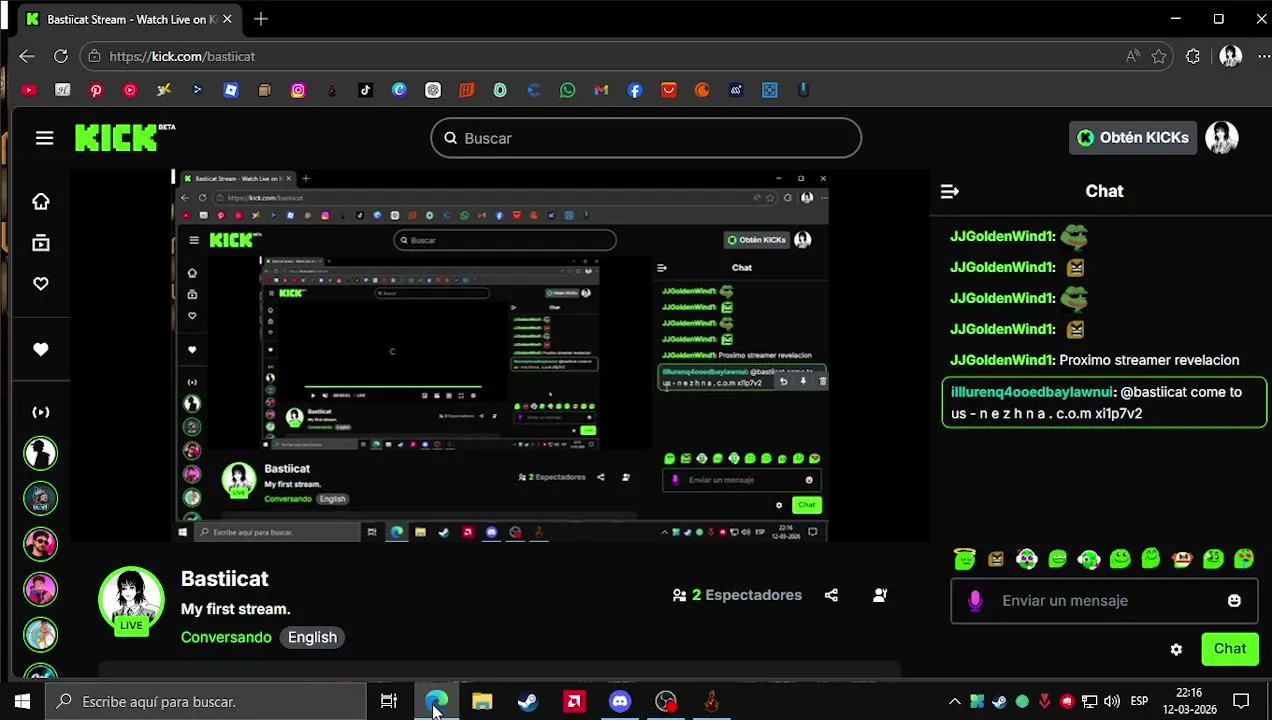The image size is (1272, 720).
Task: Click the Enviar un mensaje field
Action: (x=1104, y=601)
